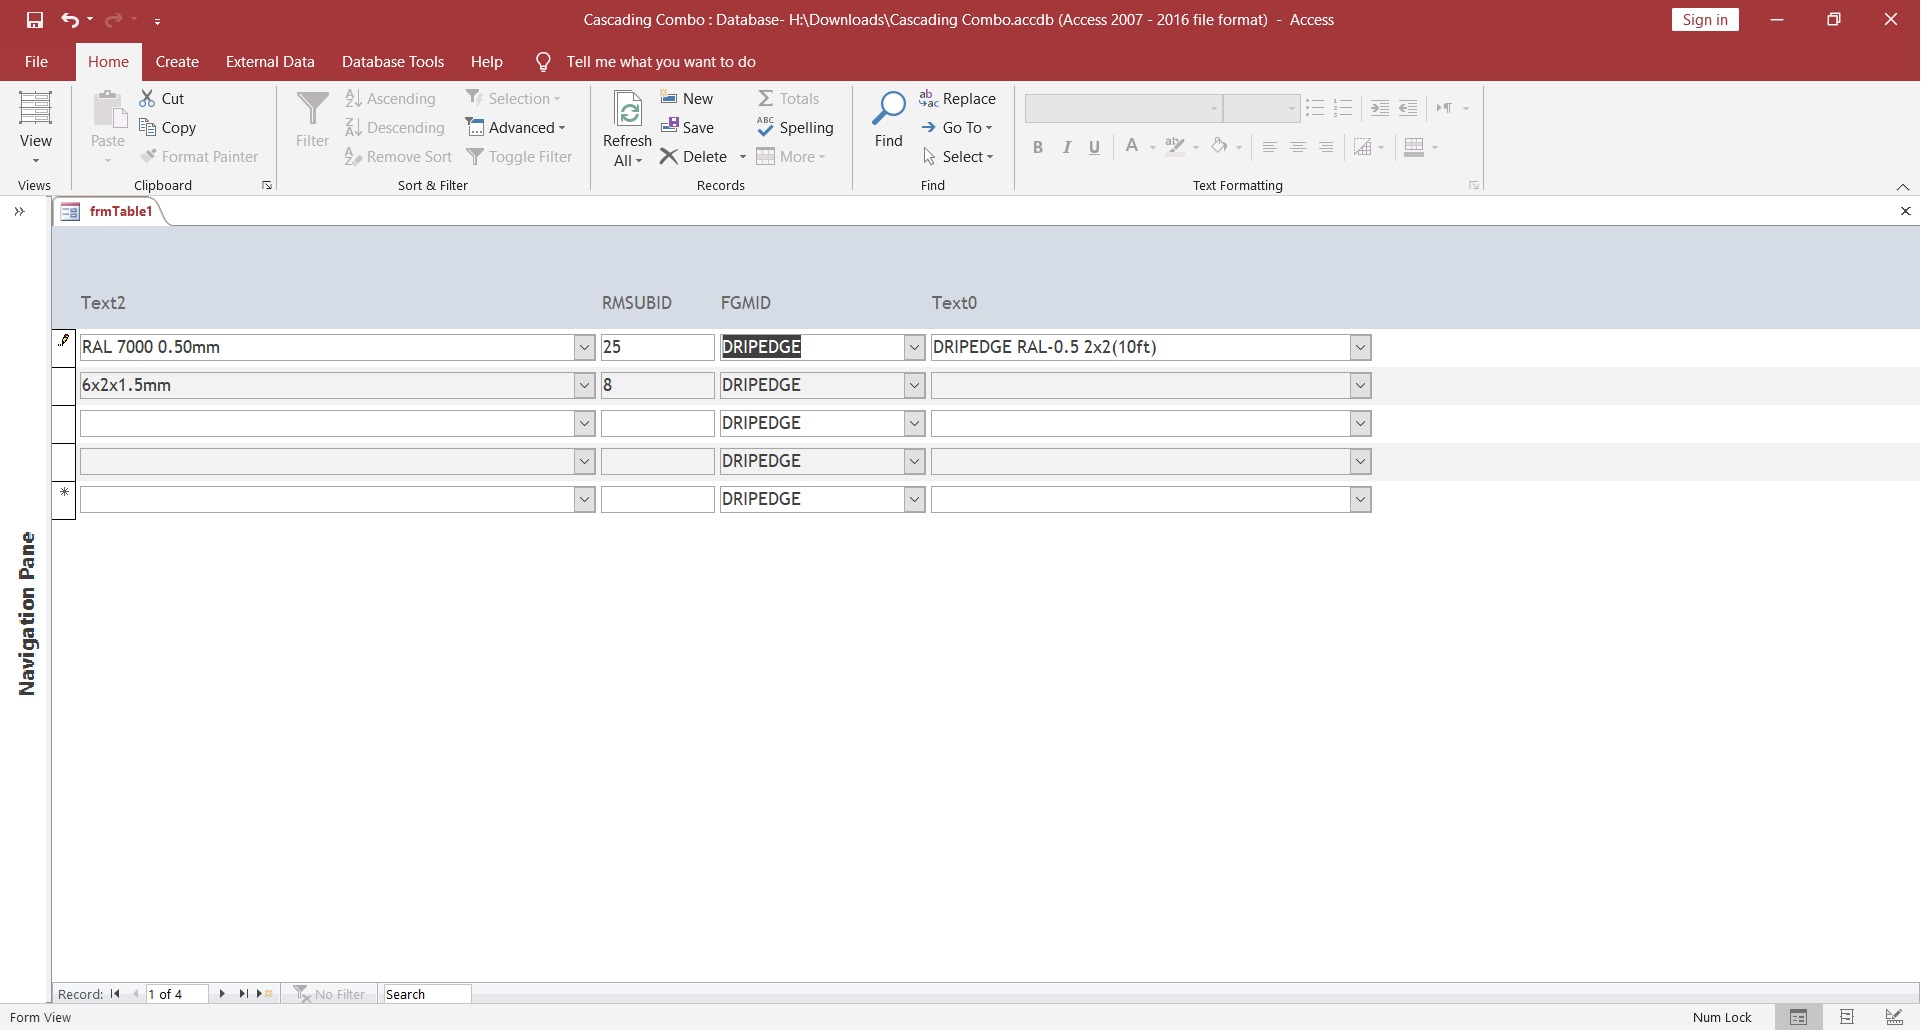Open the Create ribbon tab
Viewport: 1924px width, 1030px height.
tap(177, 62)
